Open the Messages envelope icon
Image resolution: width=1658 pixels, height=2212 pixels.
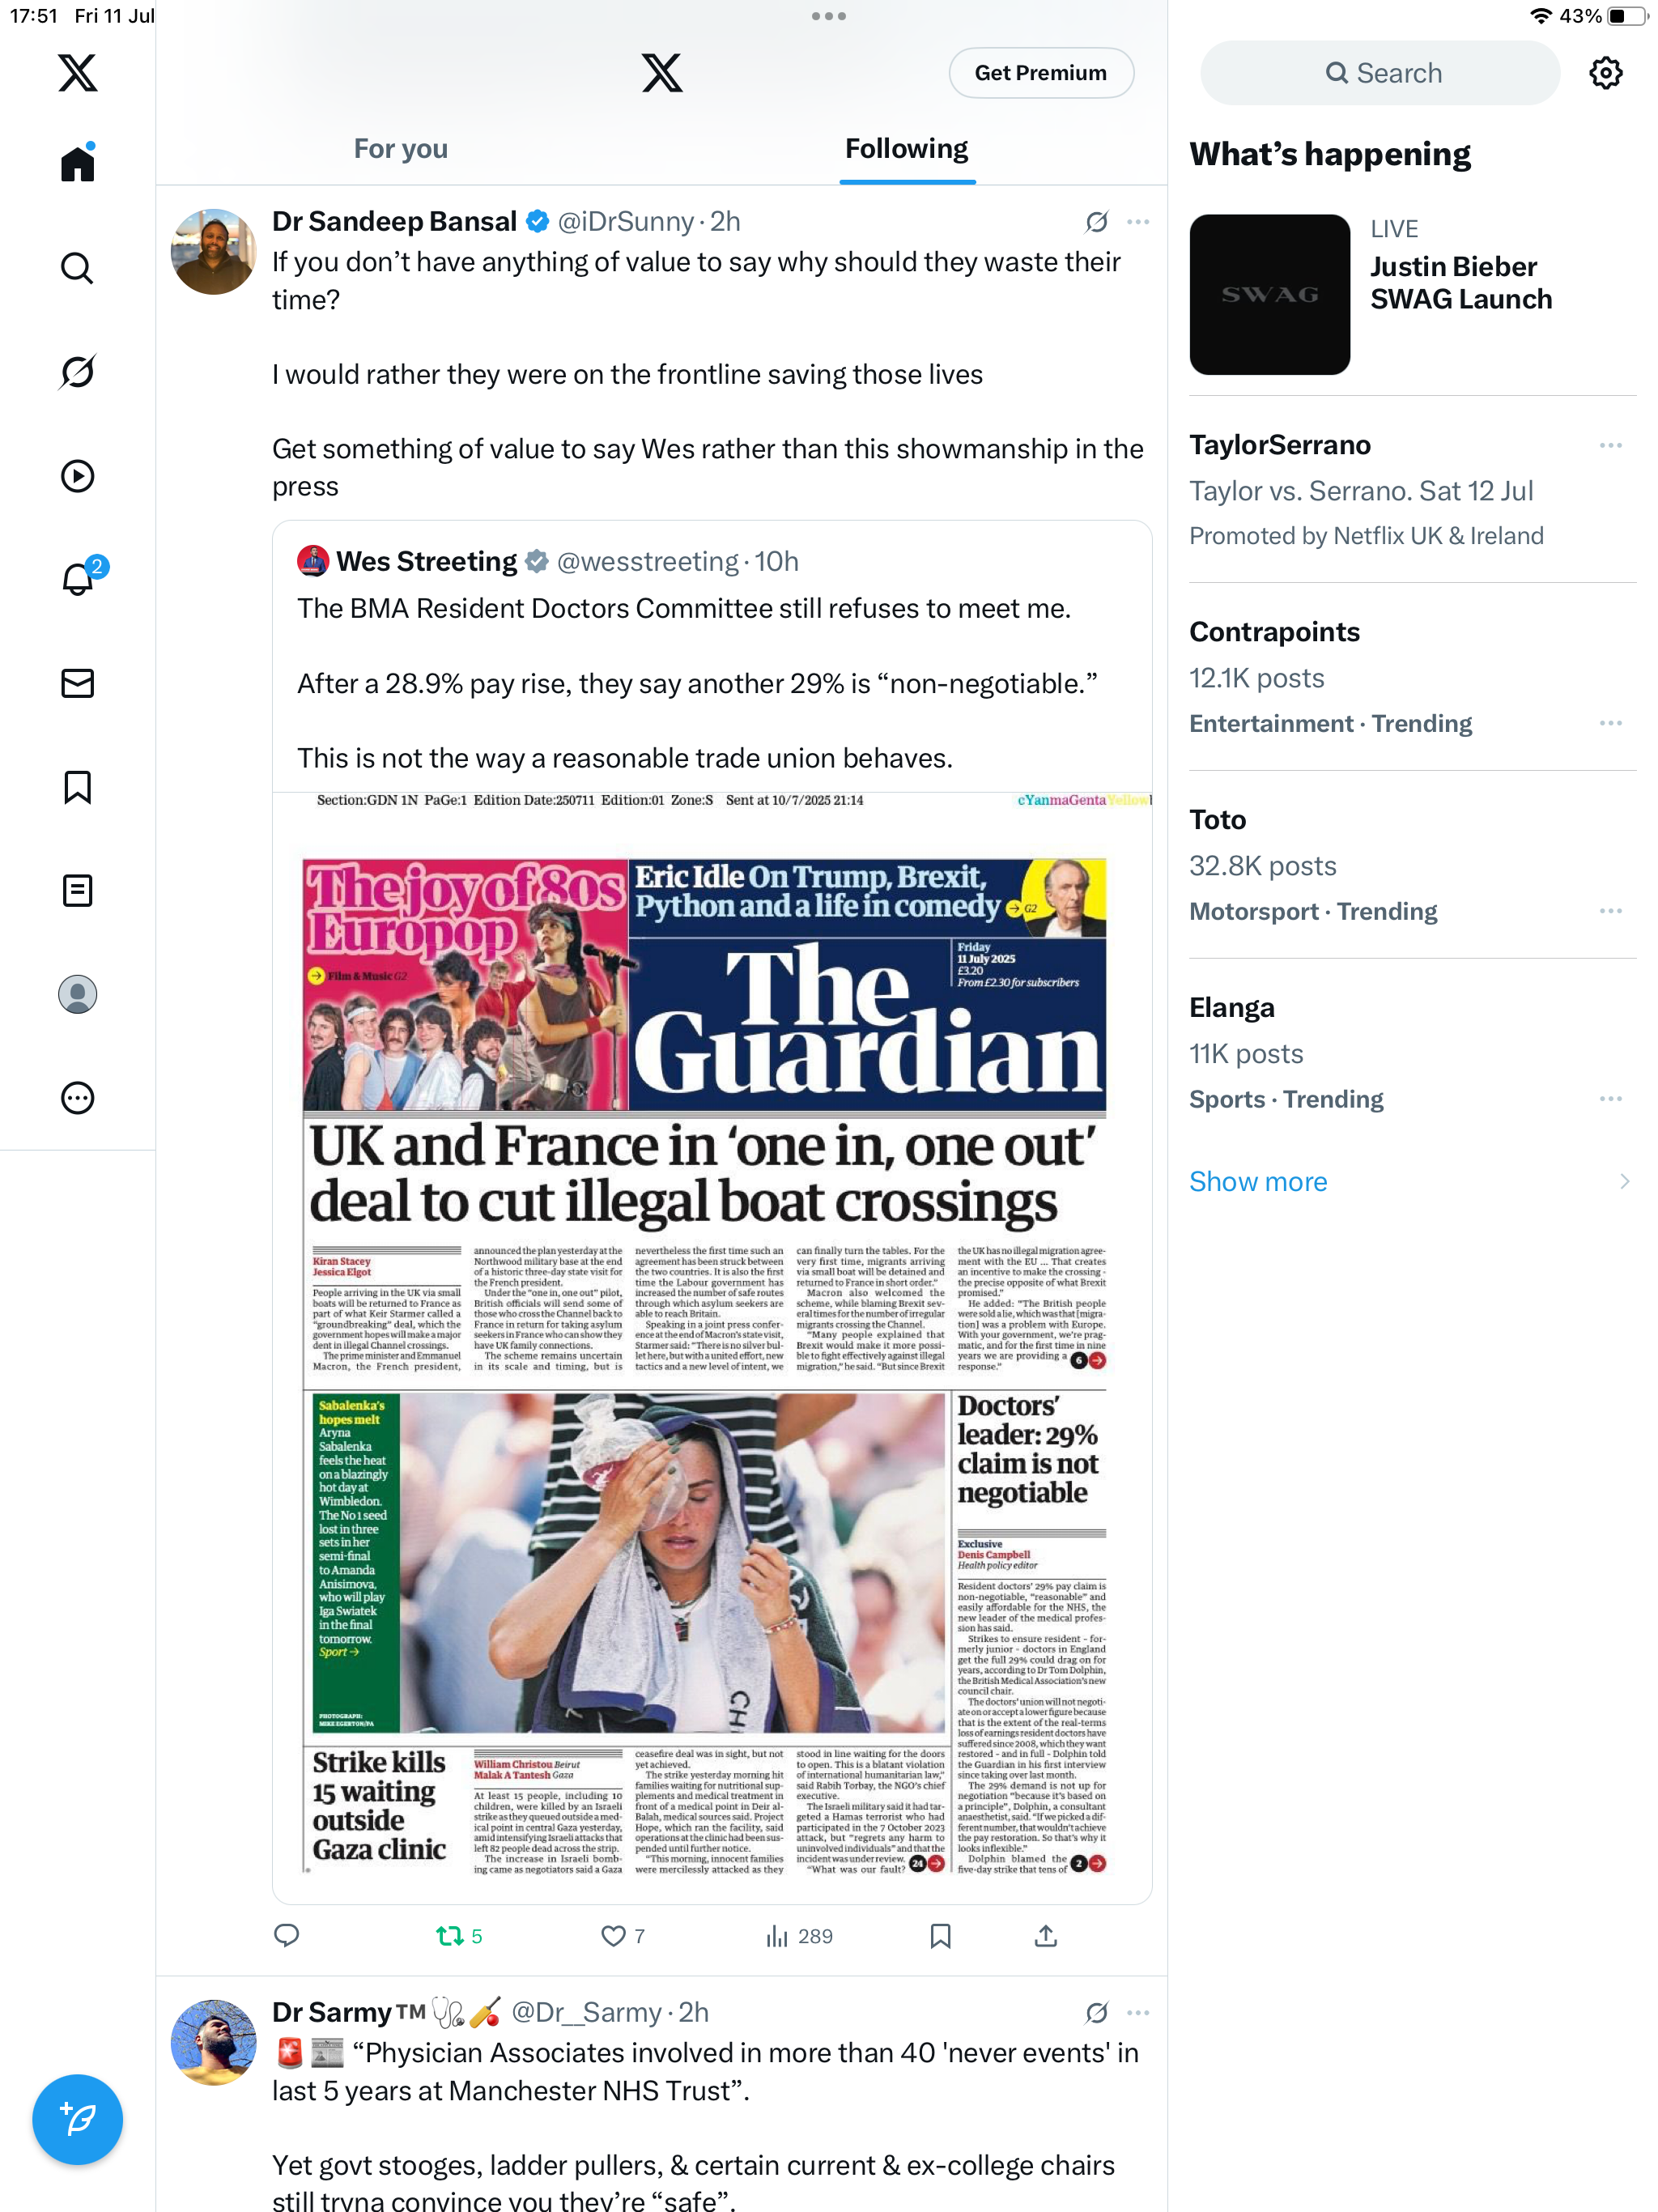click(x=77, y=683)
